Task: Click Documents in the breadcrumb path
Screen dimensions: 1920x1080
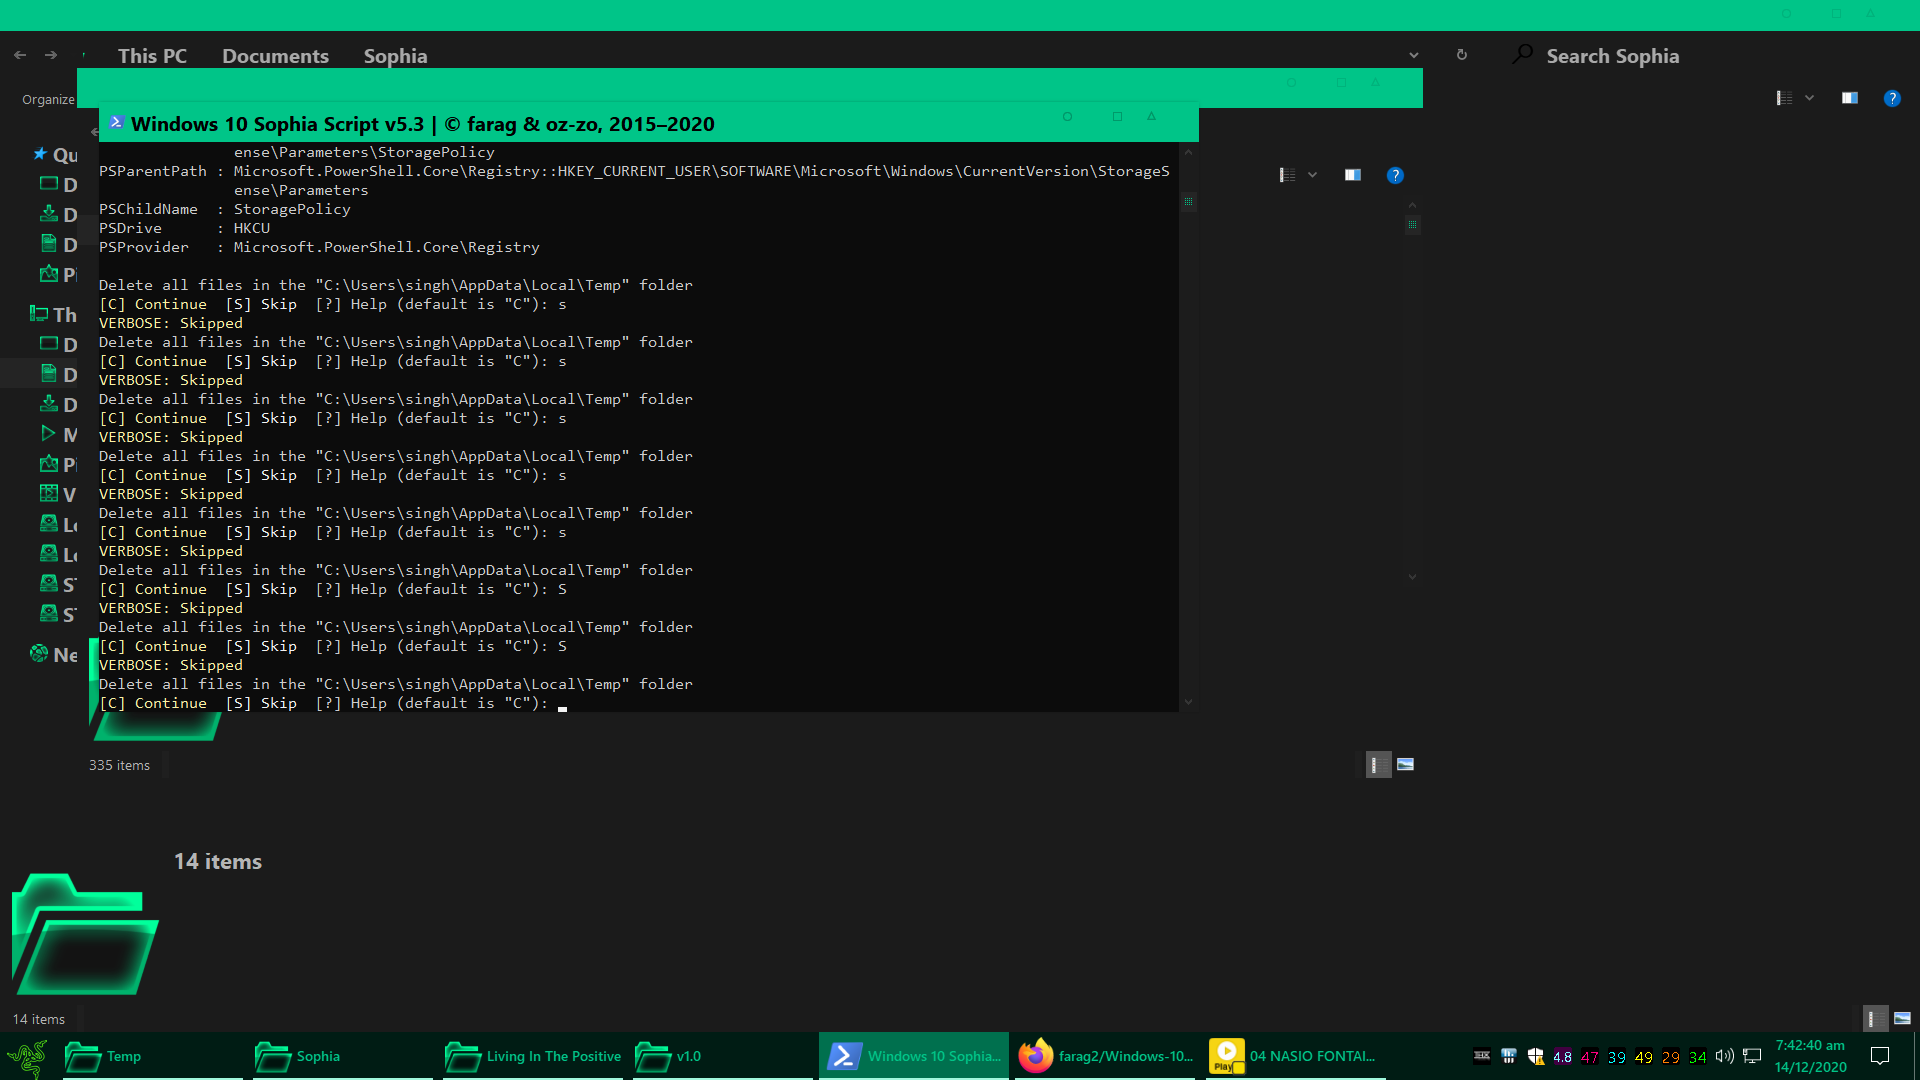Action: point(275,56)
